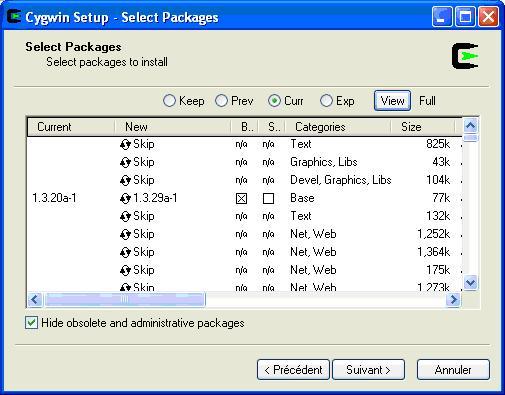Click the vertical scrollbar thumb
The image size is (505, 395).
coord(470,138)
